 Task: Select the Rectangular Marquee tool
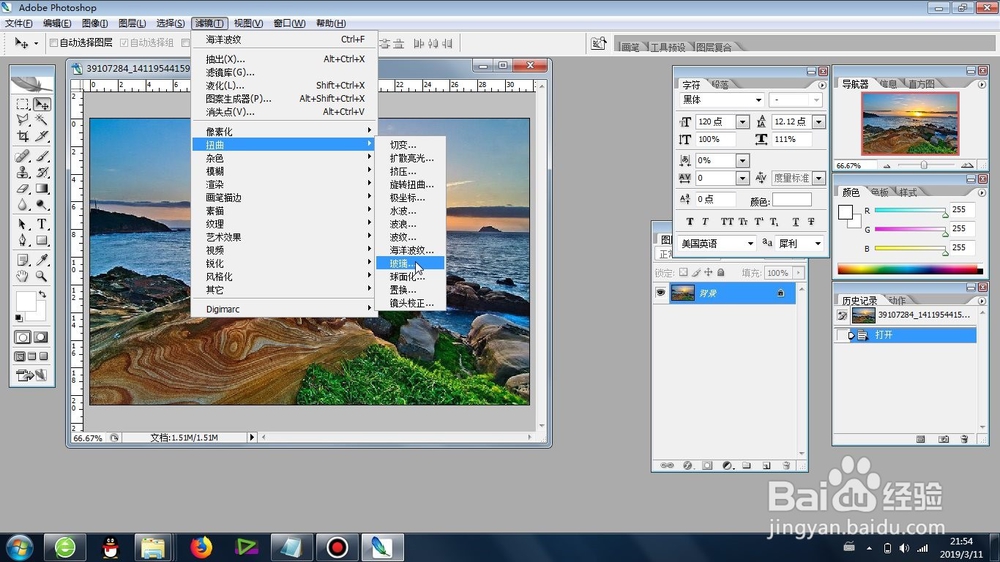23,104
